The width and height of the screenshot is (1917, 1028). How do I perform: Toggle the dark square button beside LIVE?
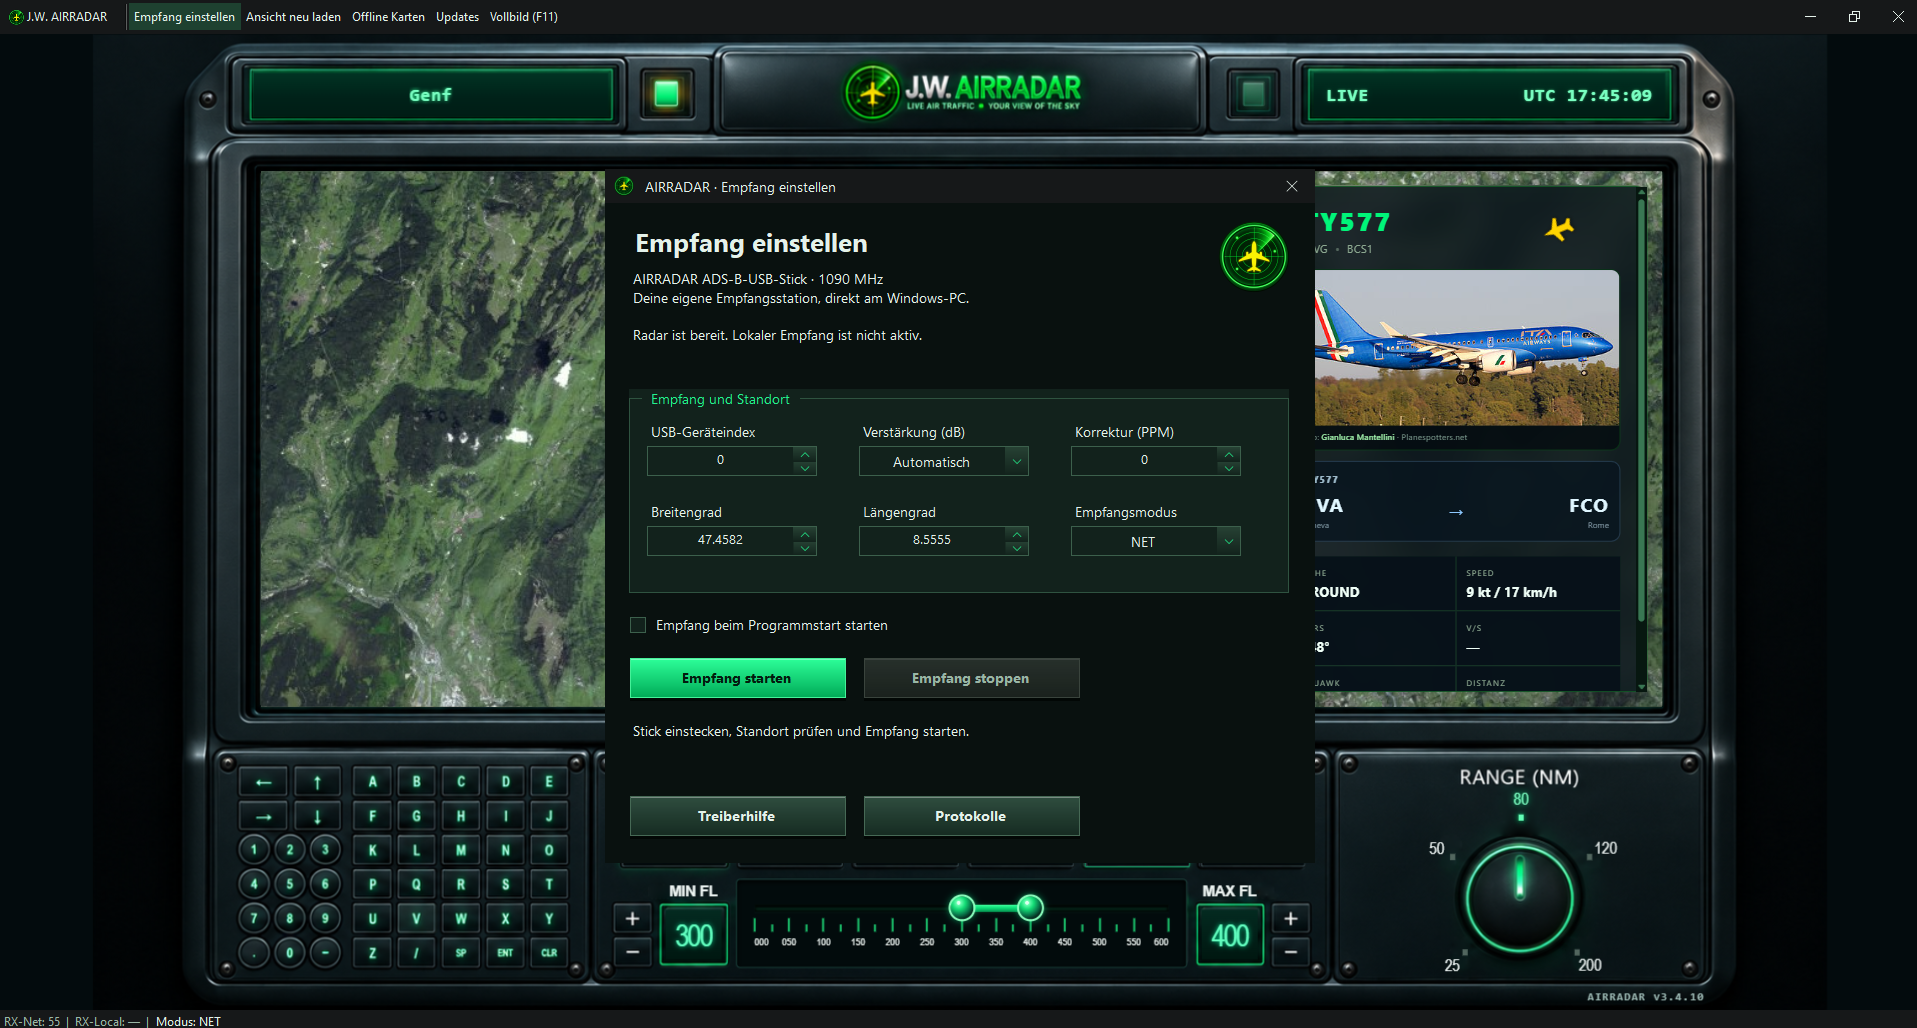(1253, 94)
